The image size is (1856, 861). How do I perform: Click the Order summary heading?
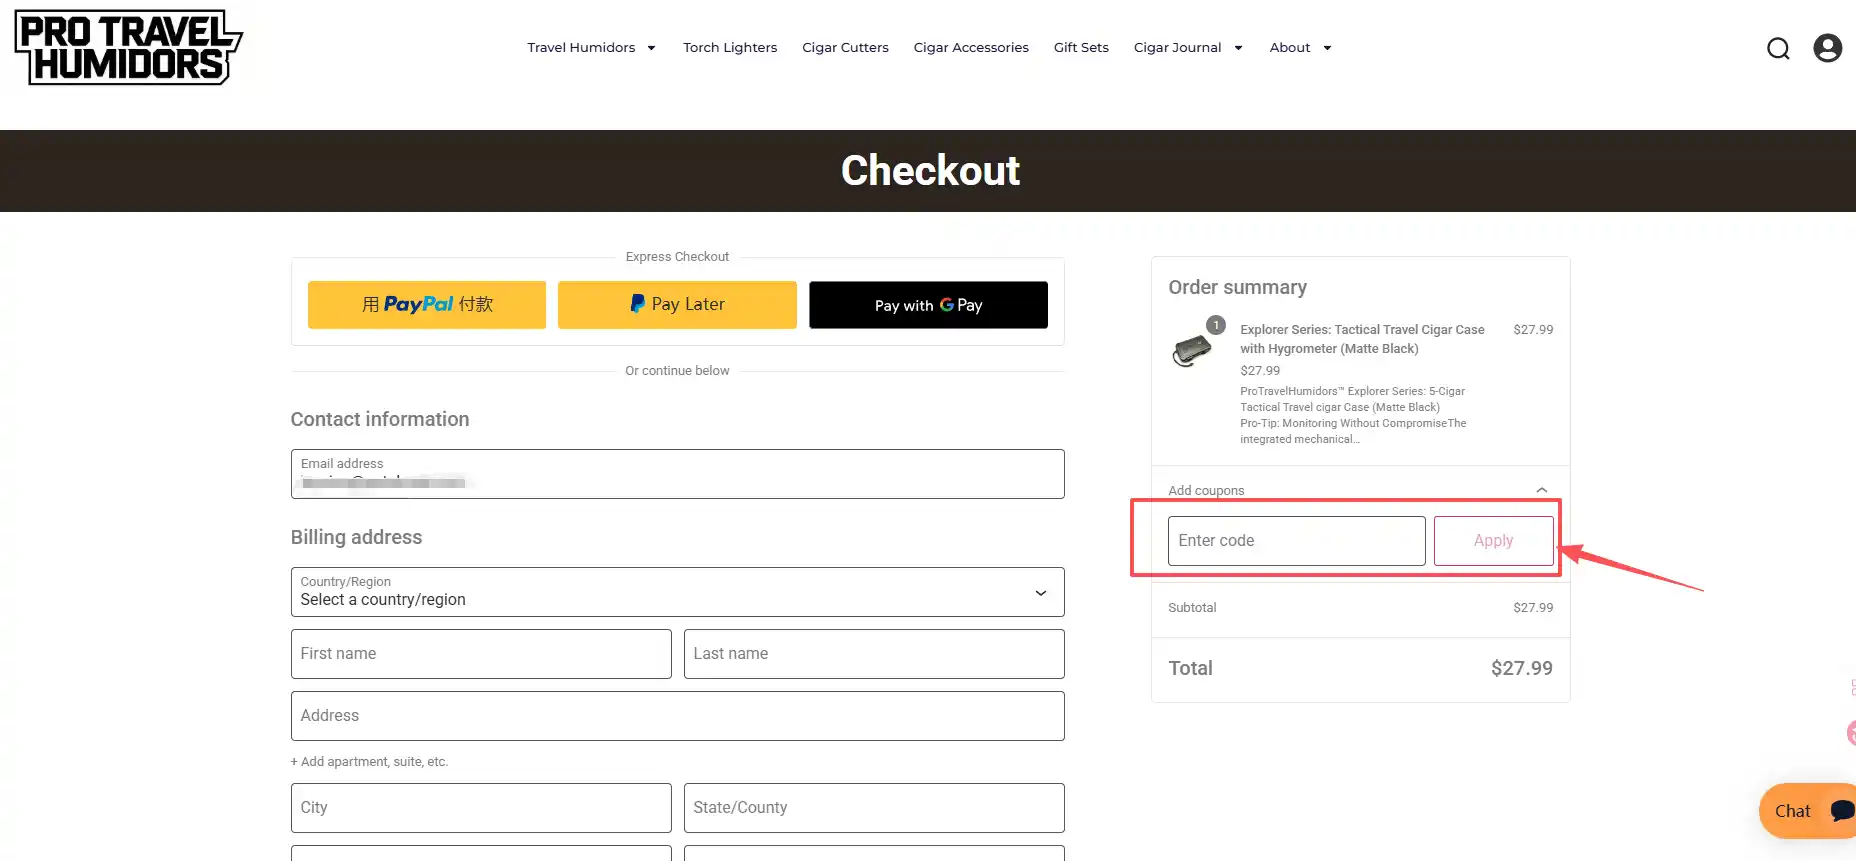tap(1237, 287)
